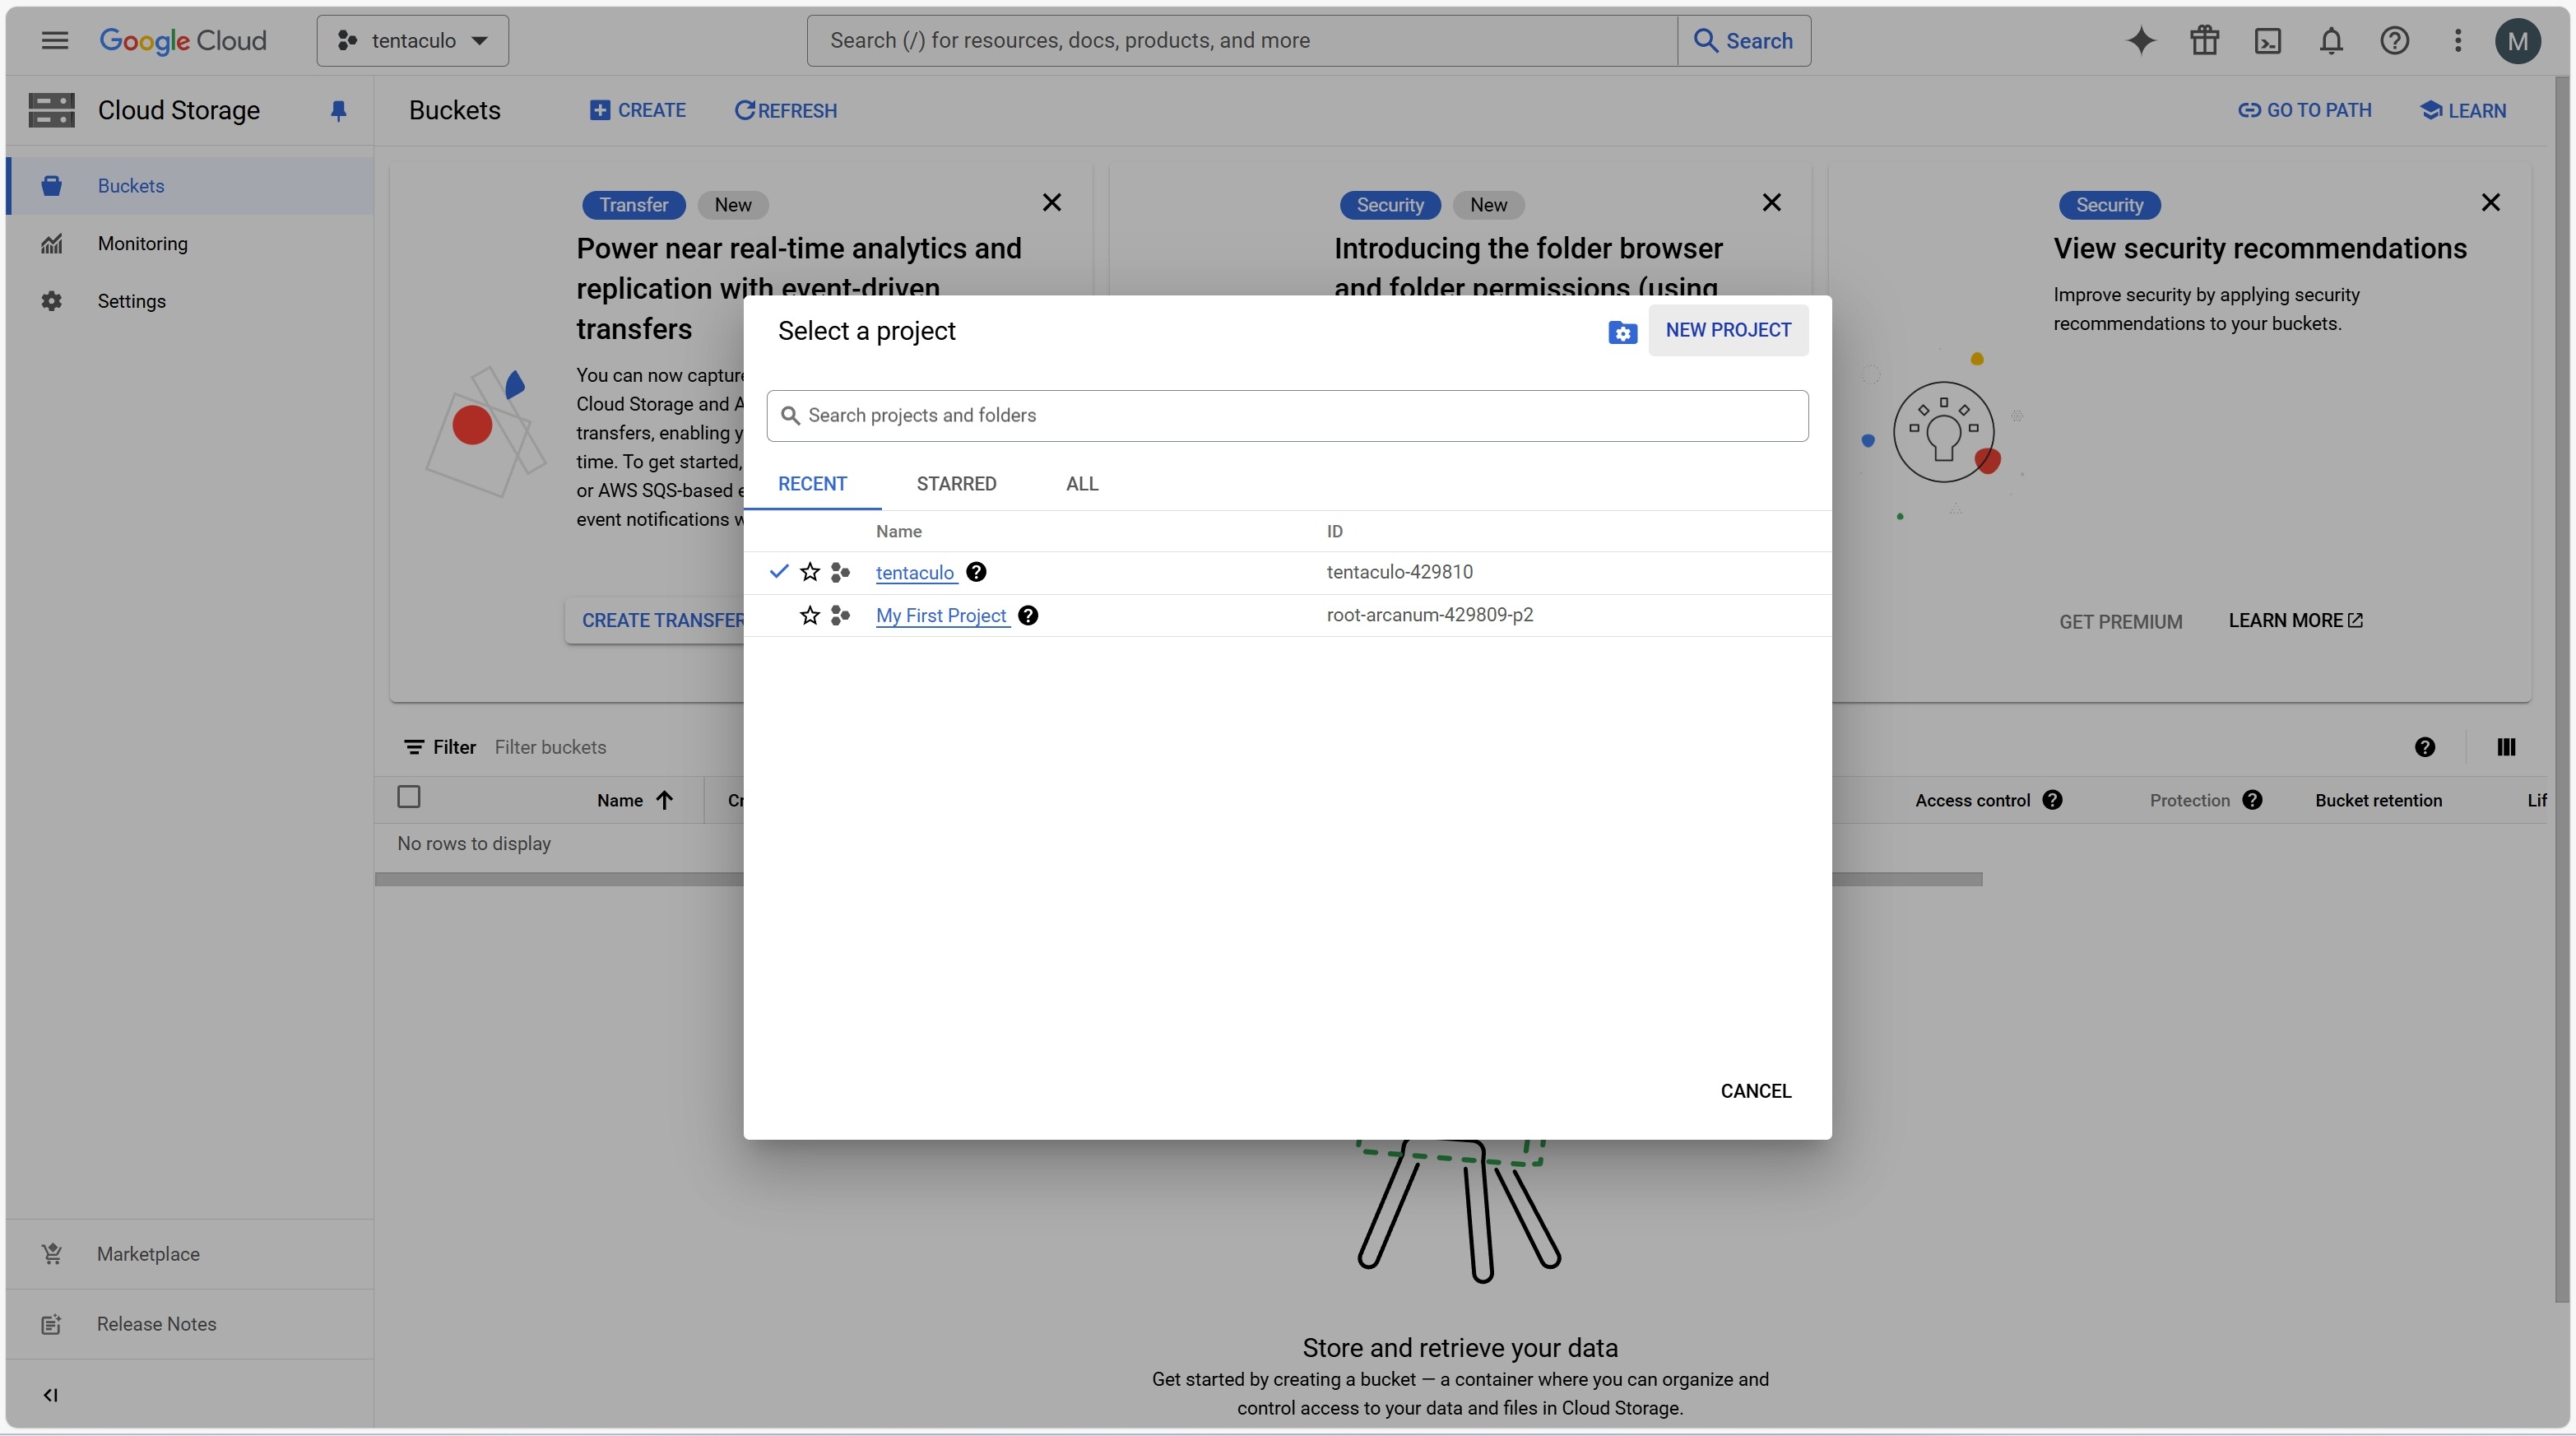Open Gemini AI sparkle assistant
The image size is (2576, 1436).
click(2141, 41)
